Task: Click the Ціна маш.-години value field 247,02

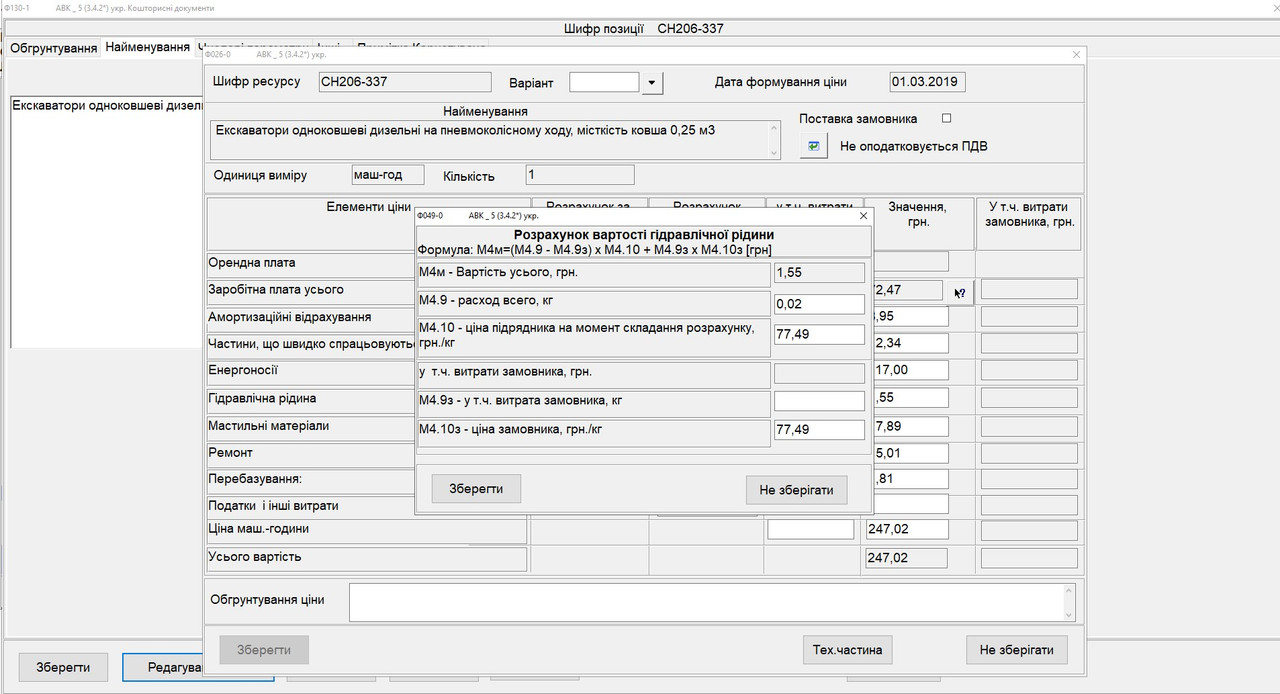Action: (907, 529)
